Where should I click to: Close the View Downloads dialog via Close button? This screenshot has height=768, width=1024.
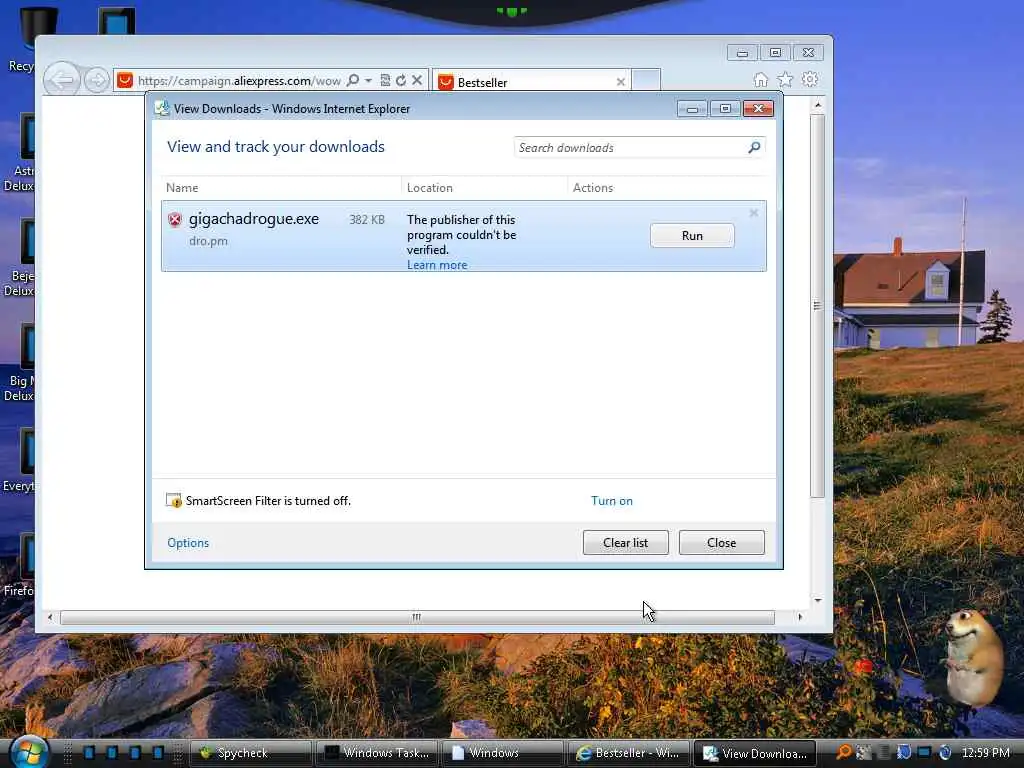[x=721, y=543]
